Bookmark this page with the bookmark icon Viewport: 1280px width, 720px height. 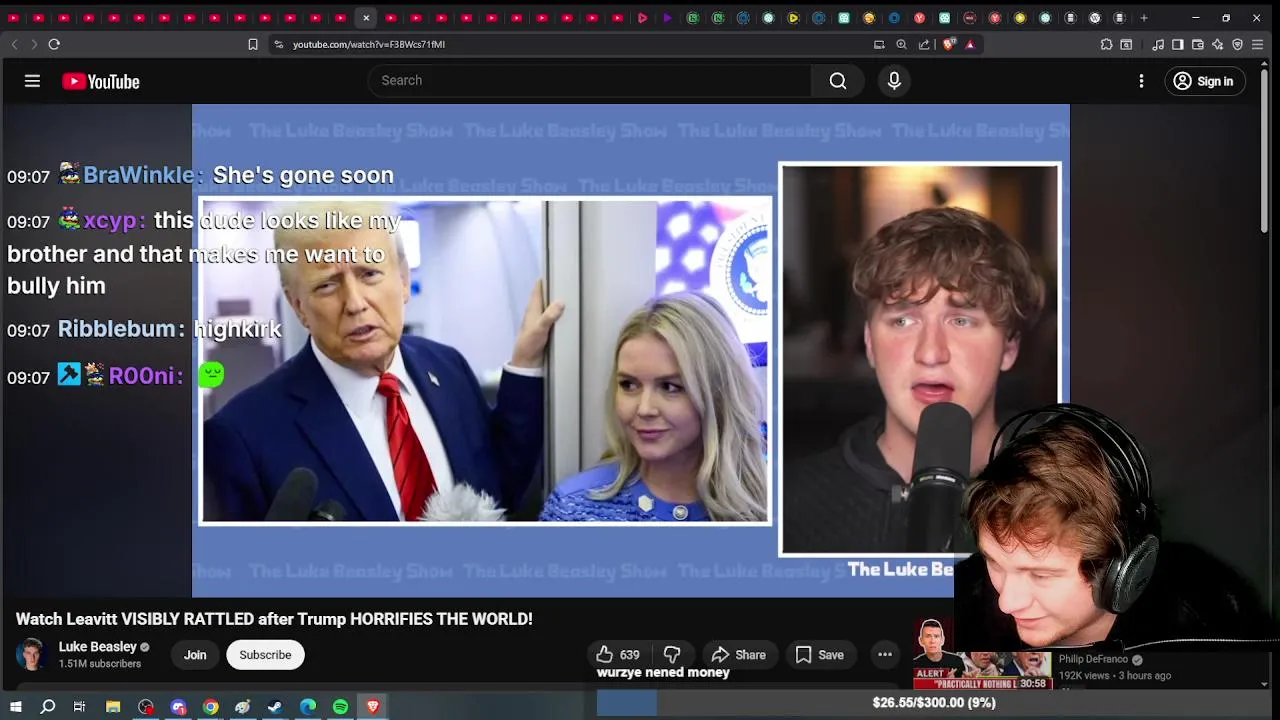[x=253, y=44]
